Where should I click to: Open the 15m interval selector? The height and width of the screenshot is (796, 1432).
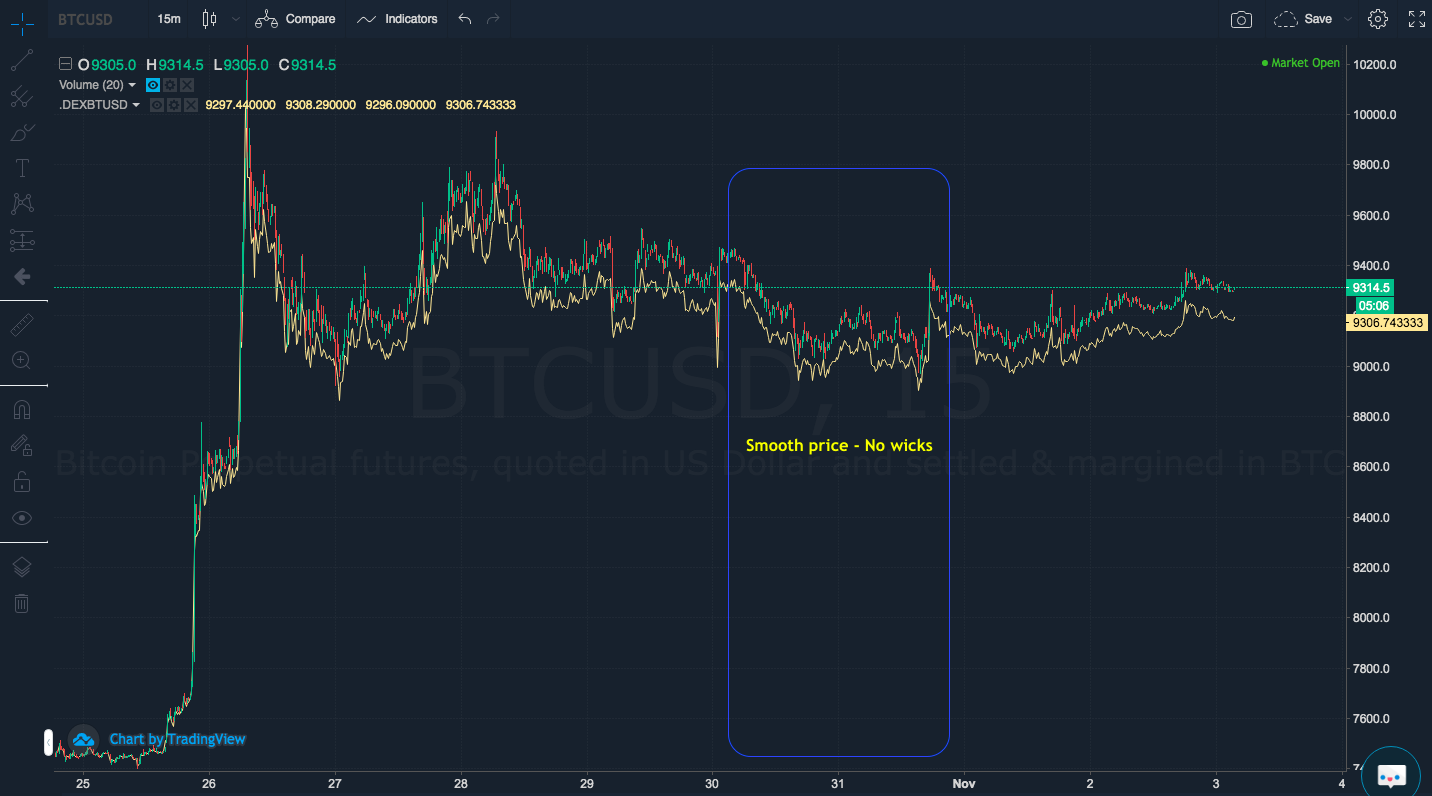[x=169, y=19]
